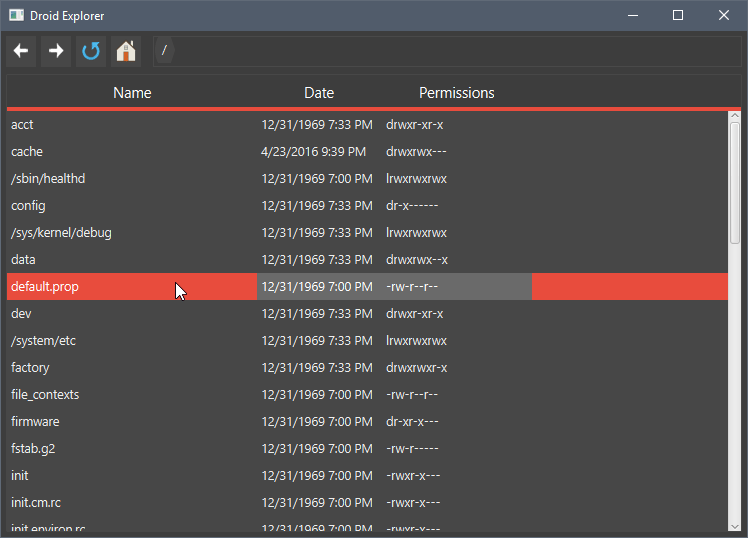Click permissions drwxrwx--- of cache

click(416, 152)
